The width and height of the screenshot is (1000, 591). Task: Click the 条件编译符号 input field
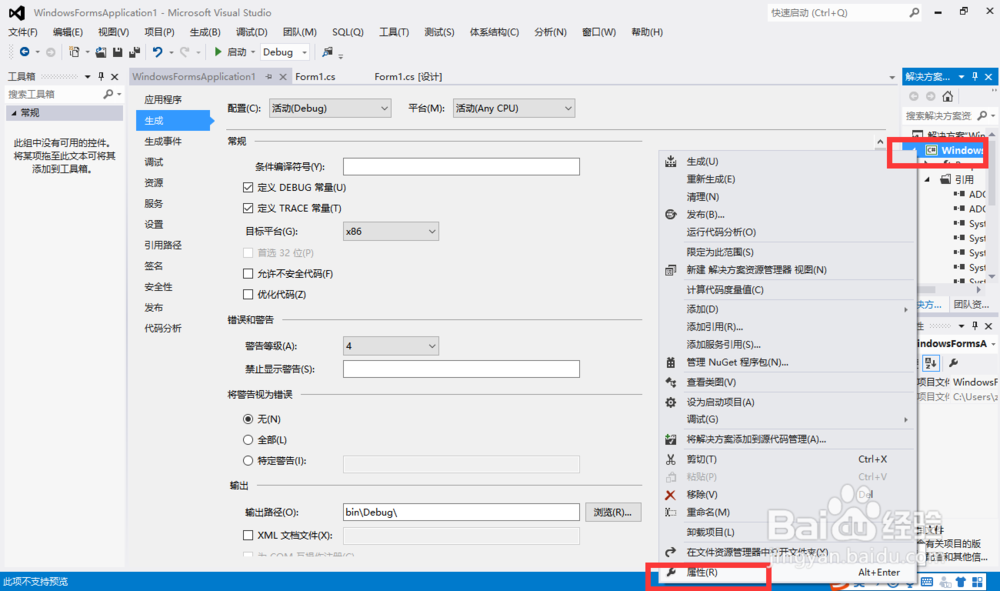point(461,166)
